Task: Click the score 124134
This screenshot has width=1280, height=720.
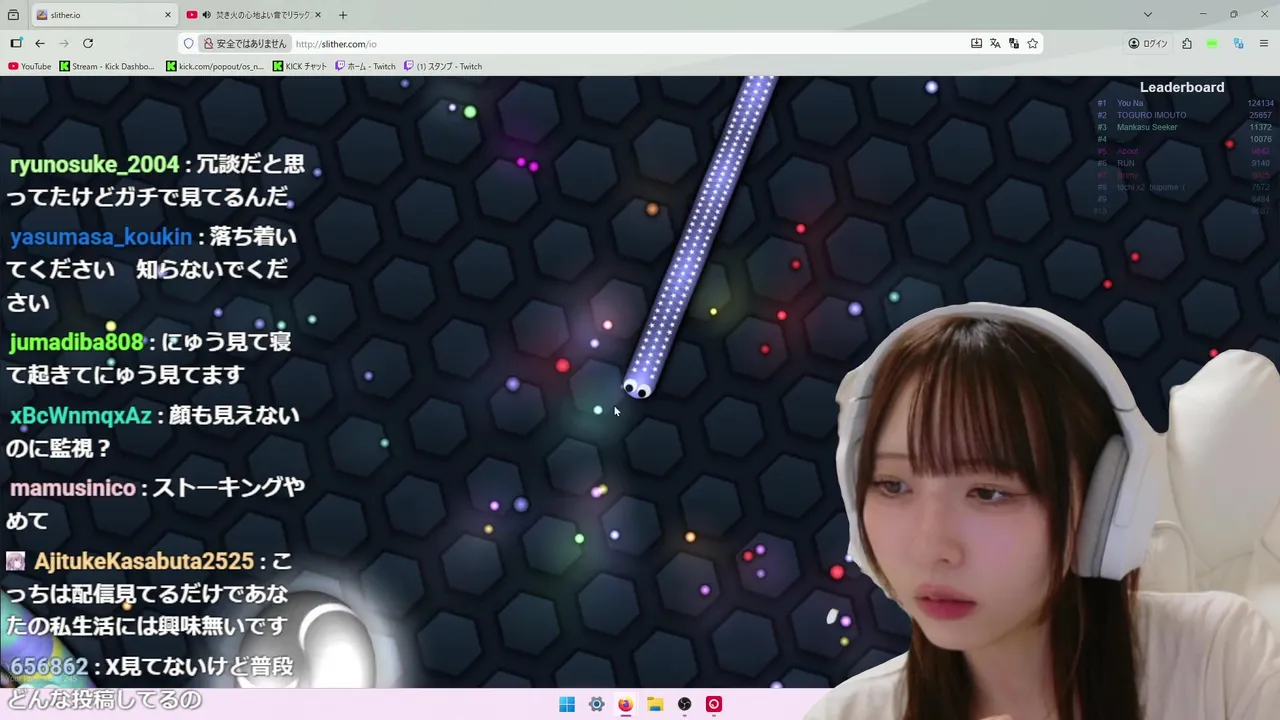Action: 1260,103
